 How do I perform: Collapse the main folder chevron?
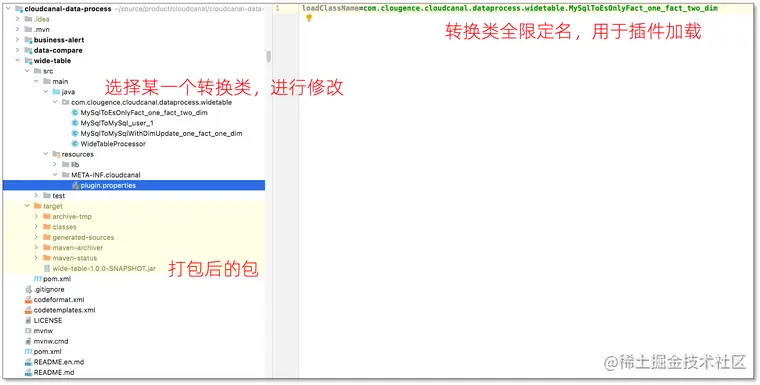[x=36, y=81]
